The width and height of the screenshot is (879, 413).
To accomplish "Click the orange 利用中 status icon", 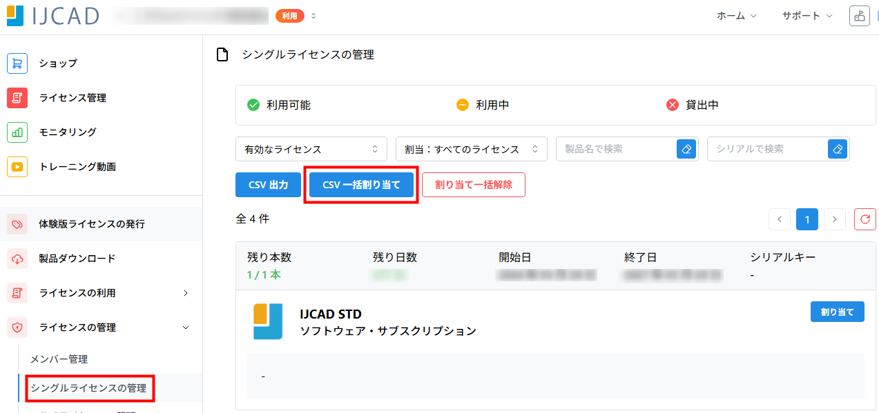I will [462, 105].
